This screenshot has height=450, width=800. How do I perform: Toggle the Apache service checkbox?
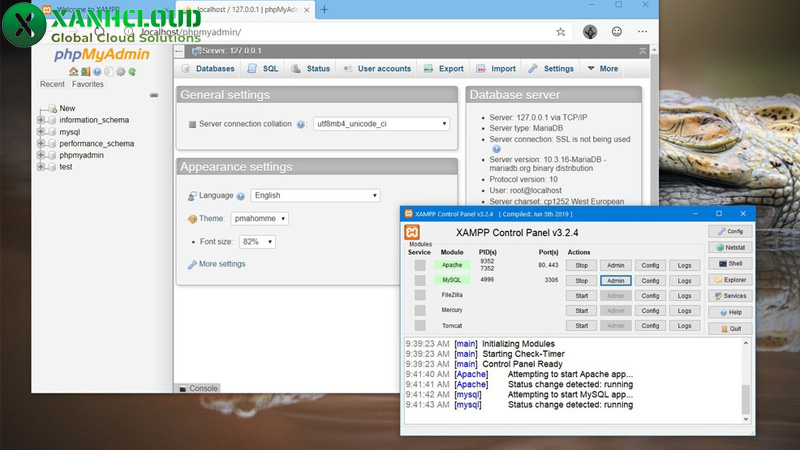(420, 265)
